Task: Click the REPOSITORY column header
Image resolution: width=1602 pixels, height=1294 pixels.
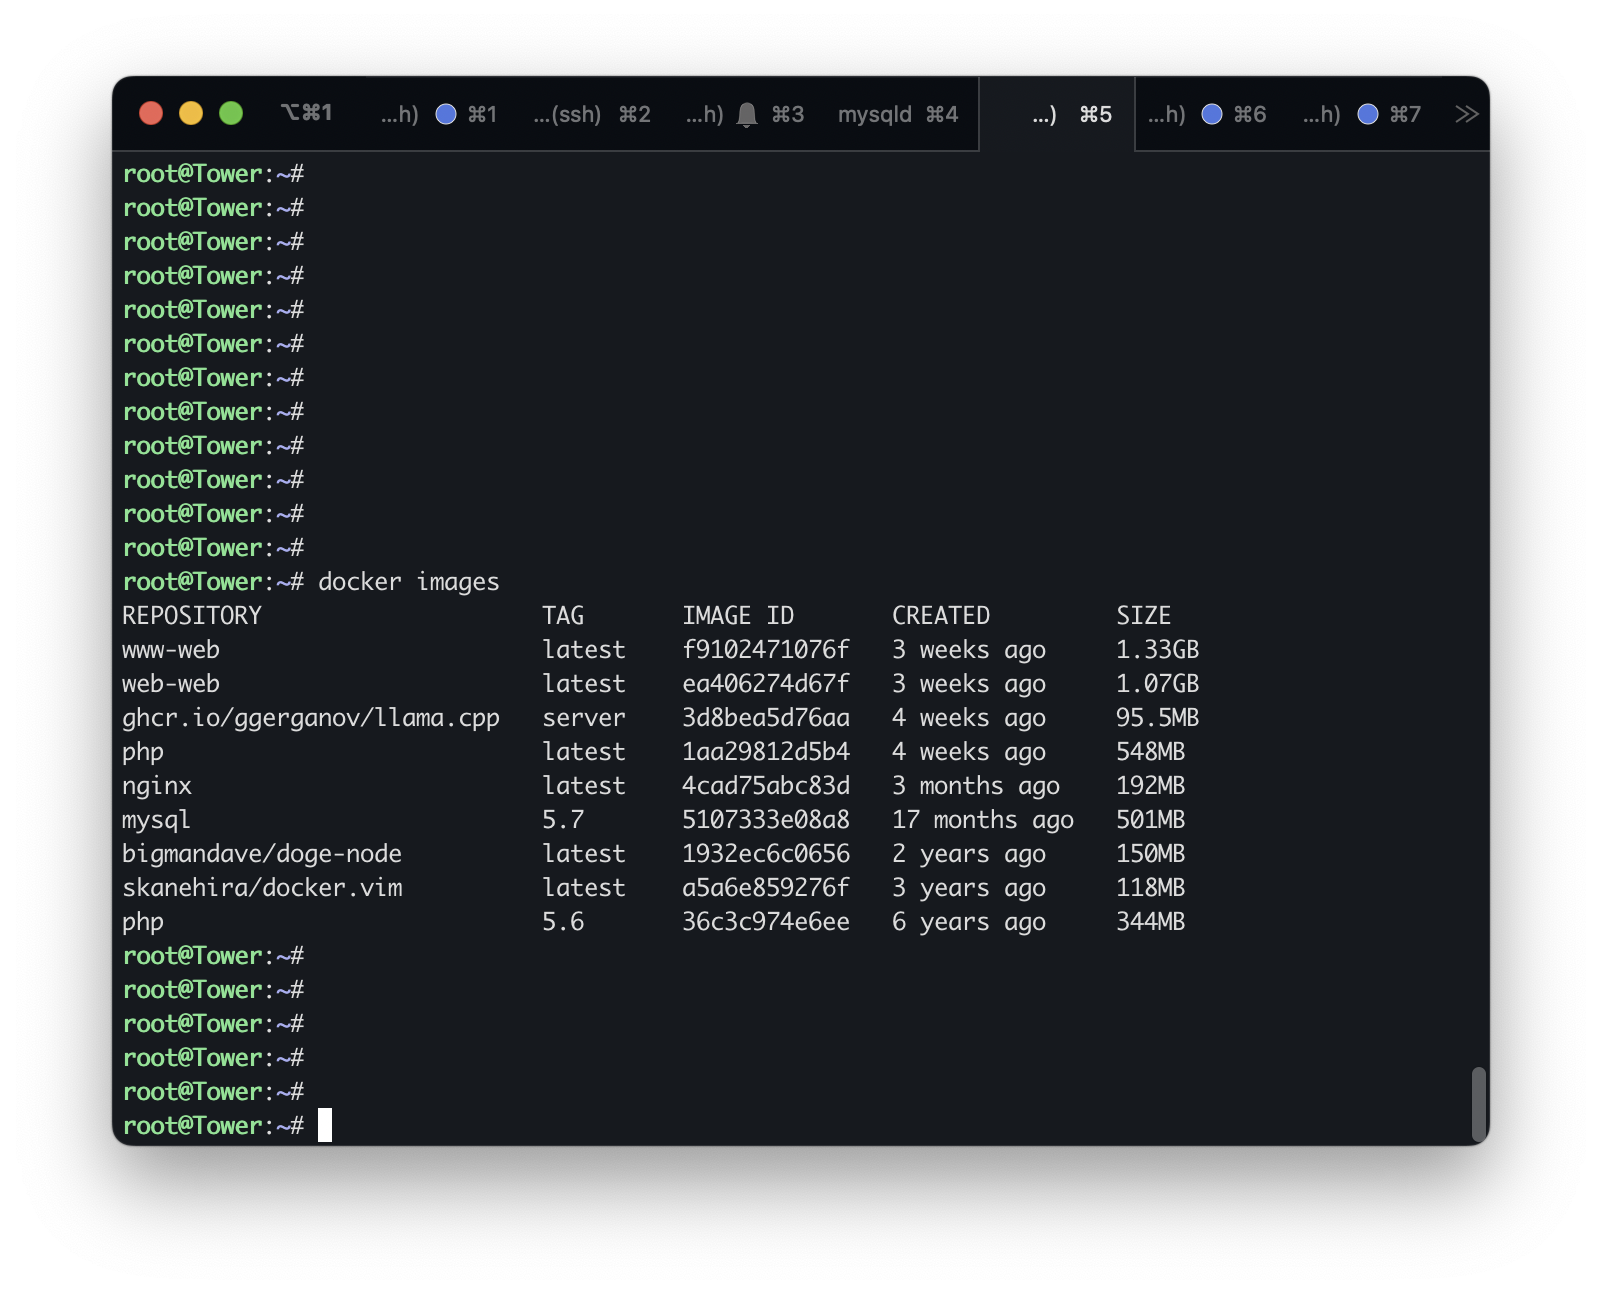Action: click(x=192, y=616)
